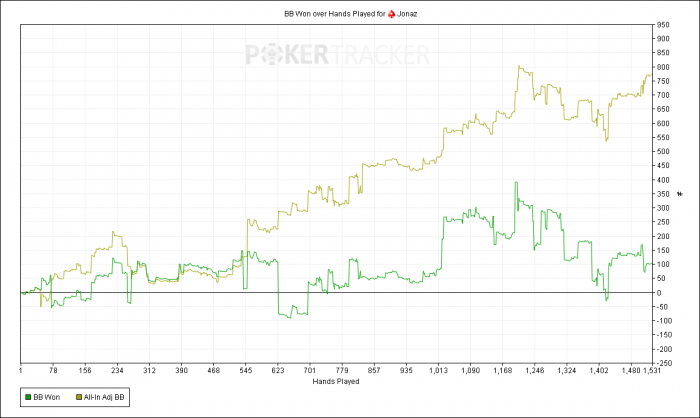
Task: Click y-axis value 450
Action: pos(663,166)
